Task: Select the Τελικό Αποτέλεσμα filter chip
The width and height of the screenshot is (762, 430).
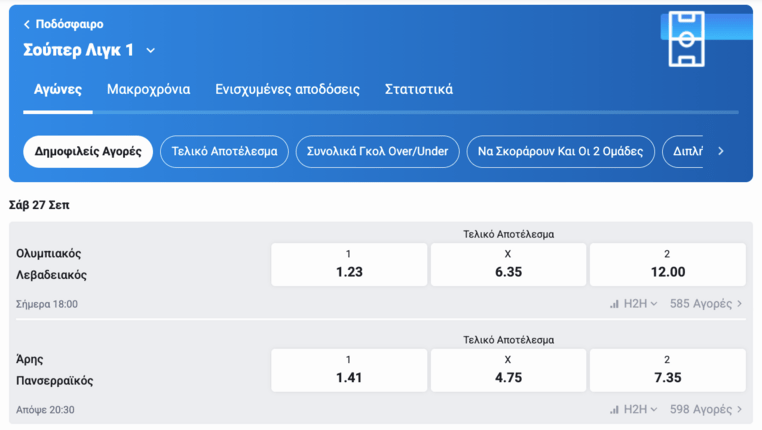Action: coord(224,152)
